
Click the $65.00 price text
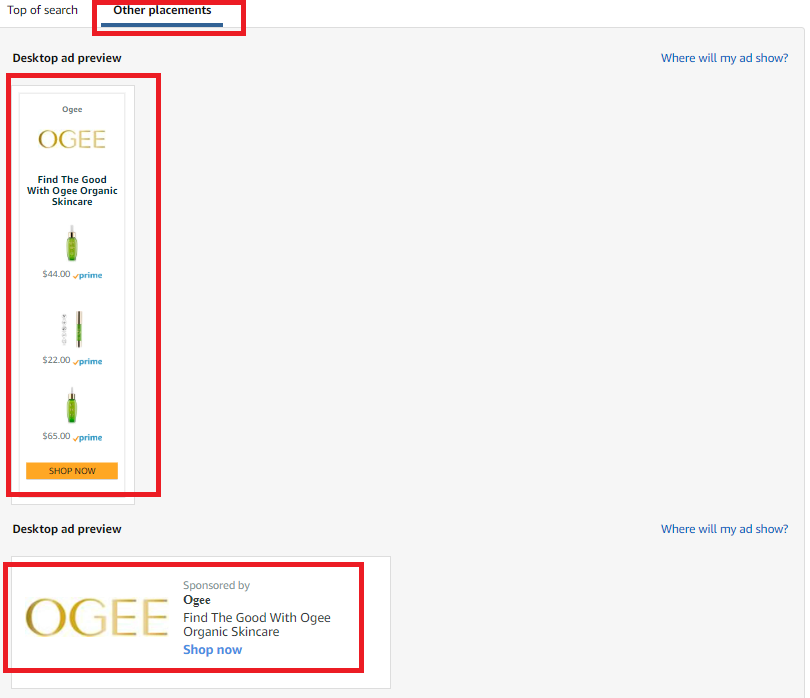[56, 436]
